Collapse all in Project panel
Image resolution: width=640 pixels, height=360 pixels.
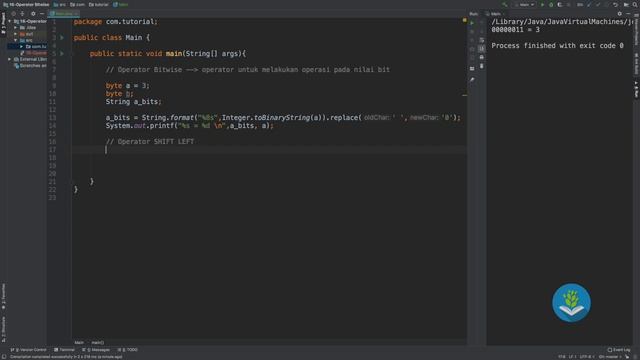(x=22, y=13)
